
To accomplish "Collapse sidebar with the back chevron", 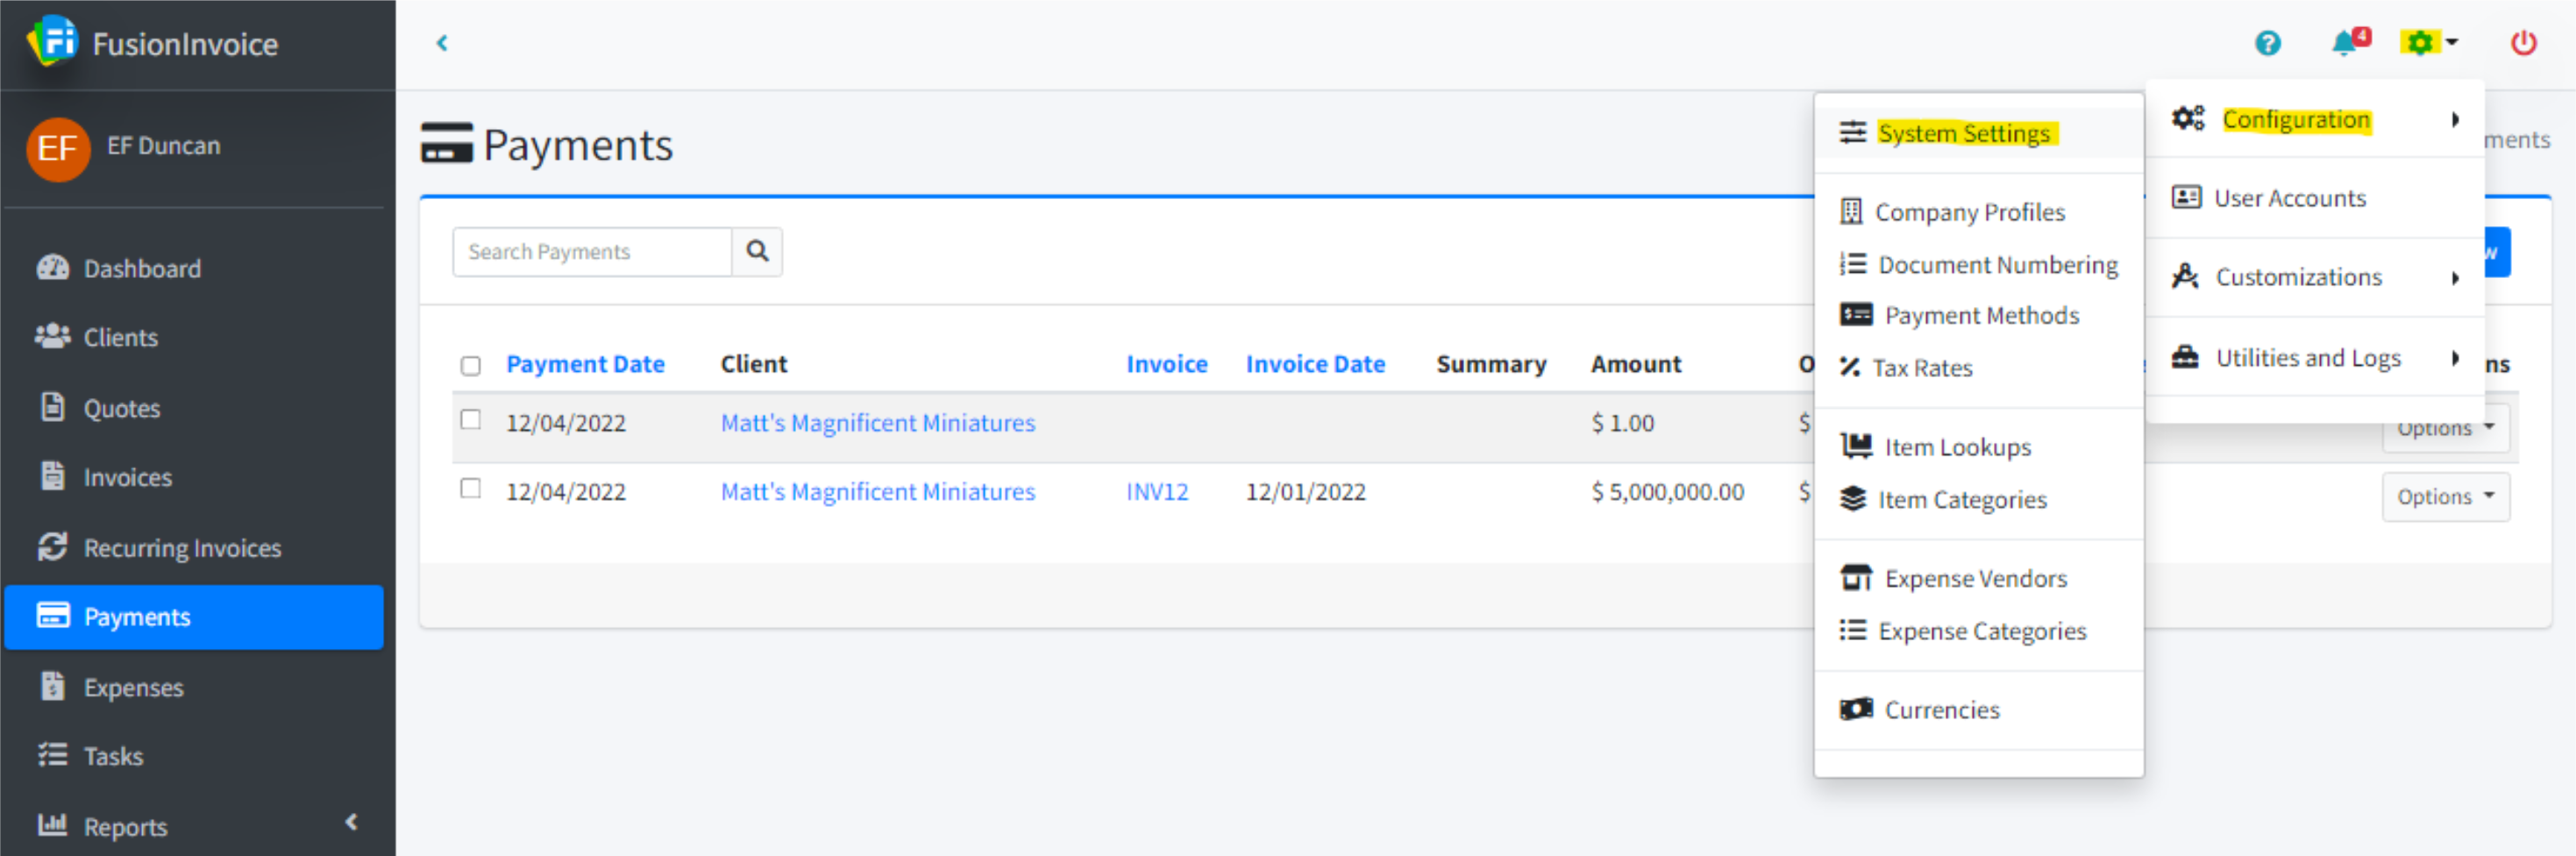I will coord(442,43).
